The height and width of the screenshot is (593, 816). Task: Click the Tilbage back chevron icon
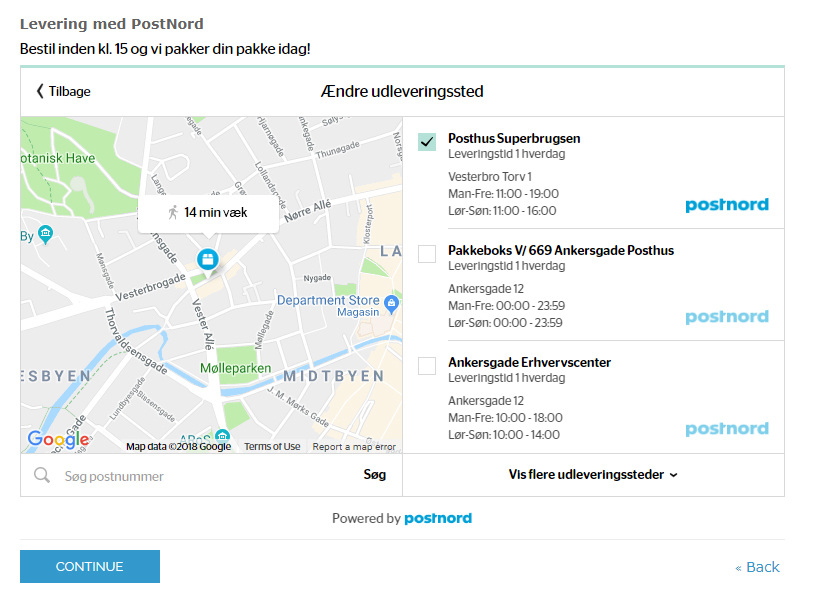pos(40,91)
